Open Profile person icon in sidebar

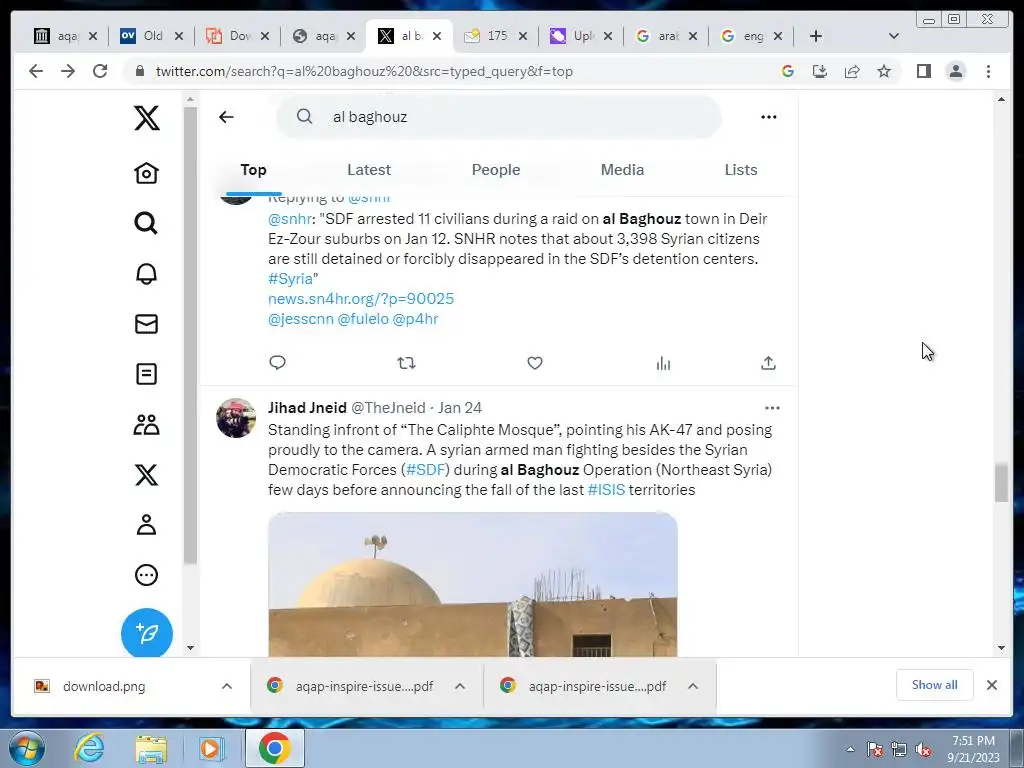click(x=146, y=525)
